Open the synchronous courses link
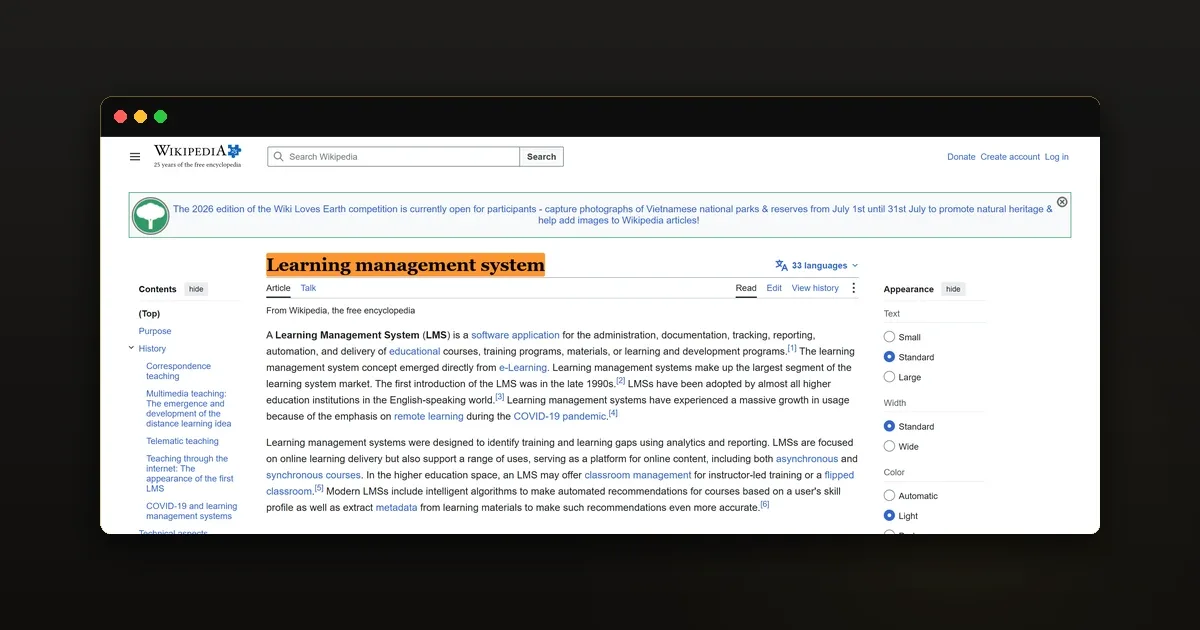 [x=313, y=475]
